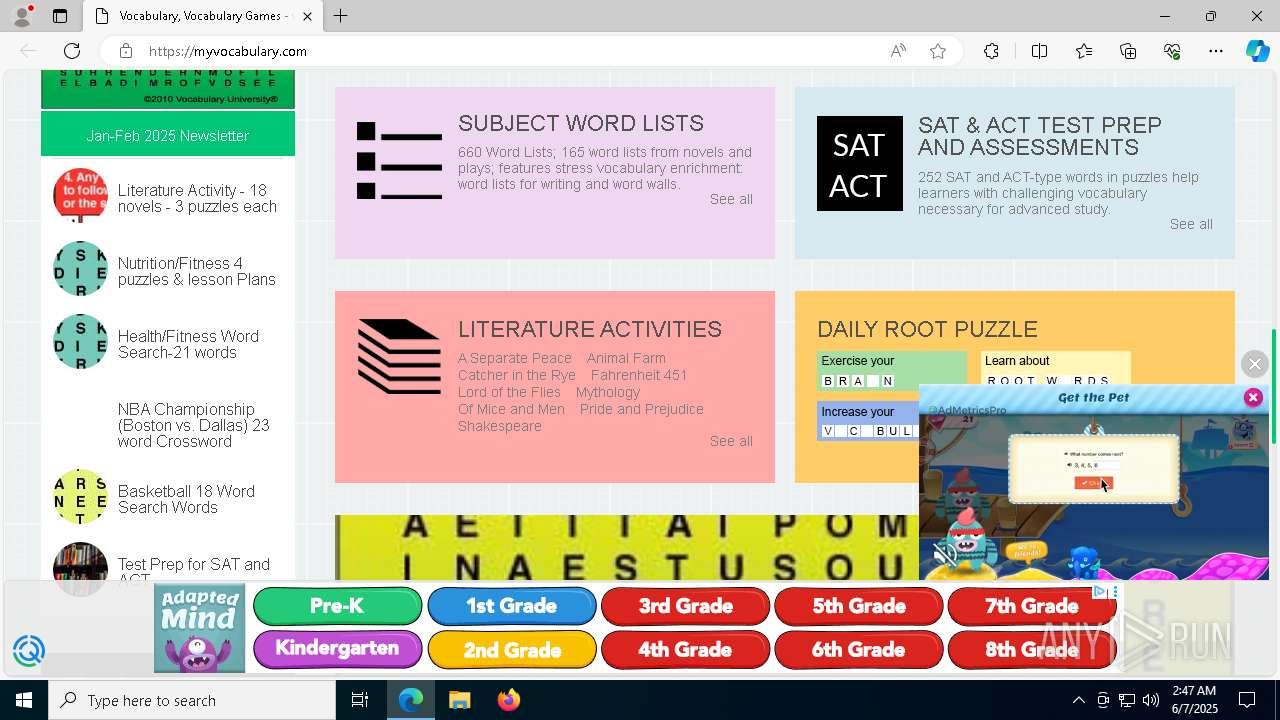The image size is (1280, 720).
Task: Open SUBJECT WORD LISTS heading
Action: coord(581,123)
